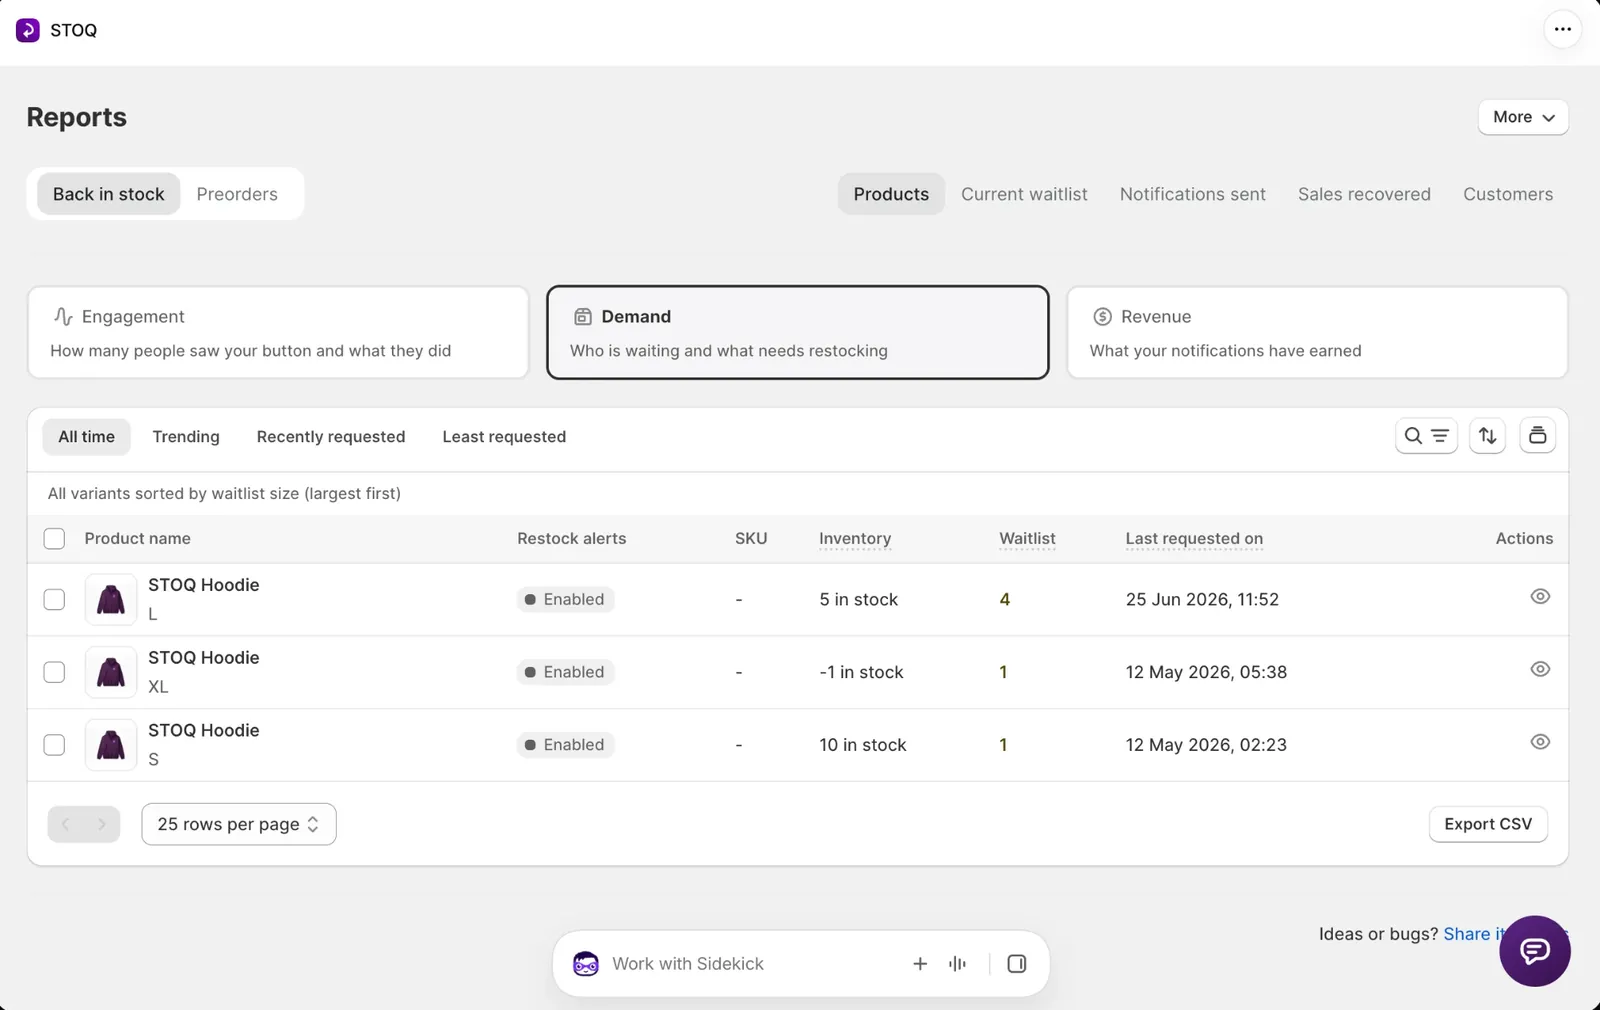The image size is (1600, 1010).
Task: View details eye icon for Hoodie S
Action: [x=1540, y=742]
